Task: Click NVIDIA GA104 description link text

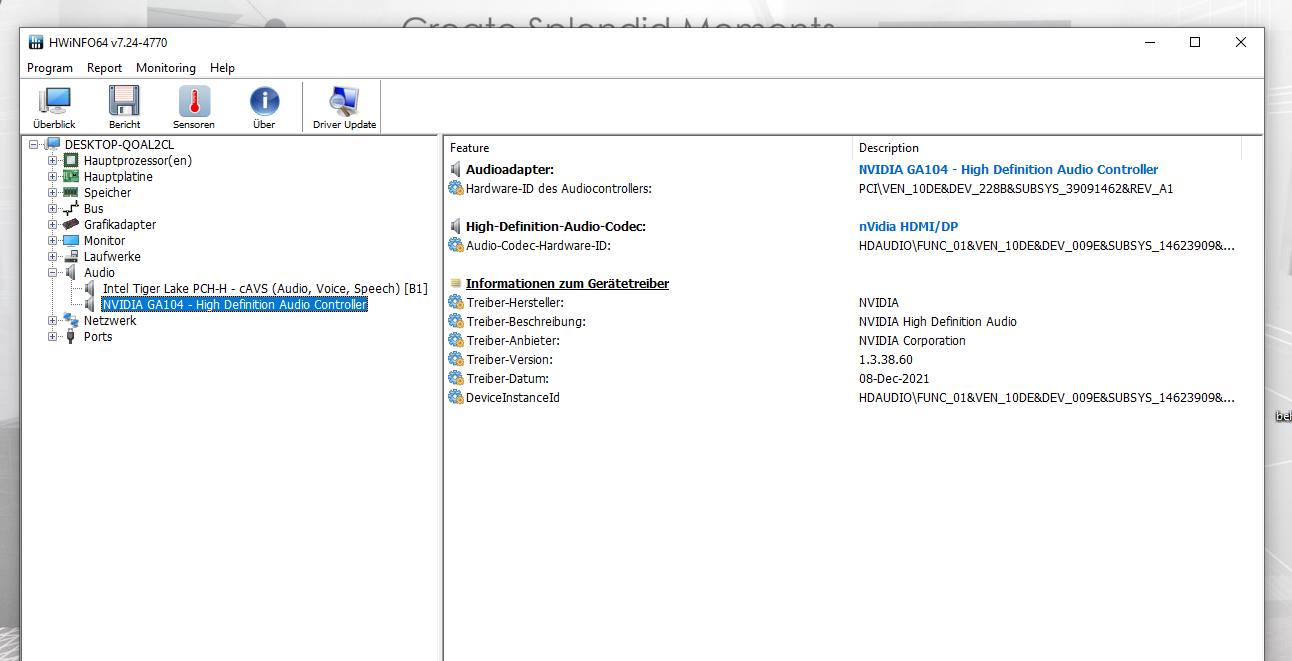Action: point(1008,170)
